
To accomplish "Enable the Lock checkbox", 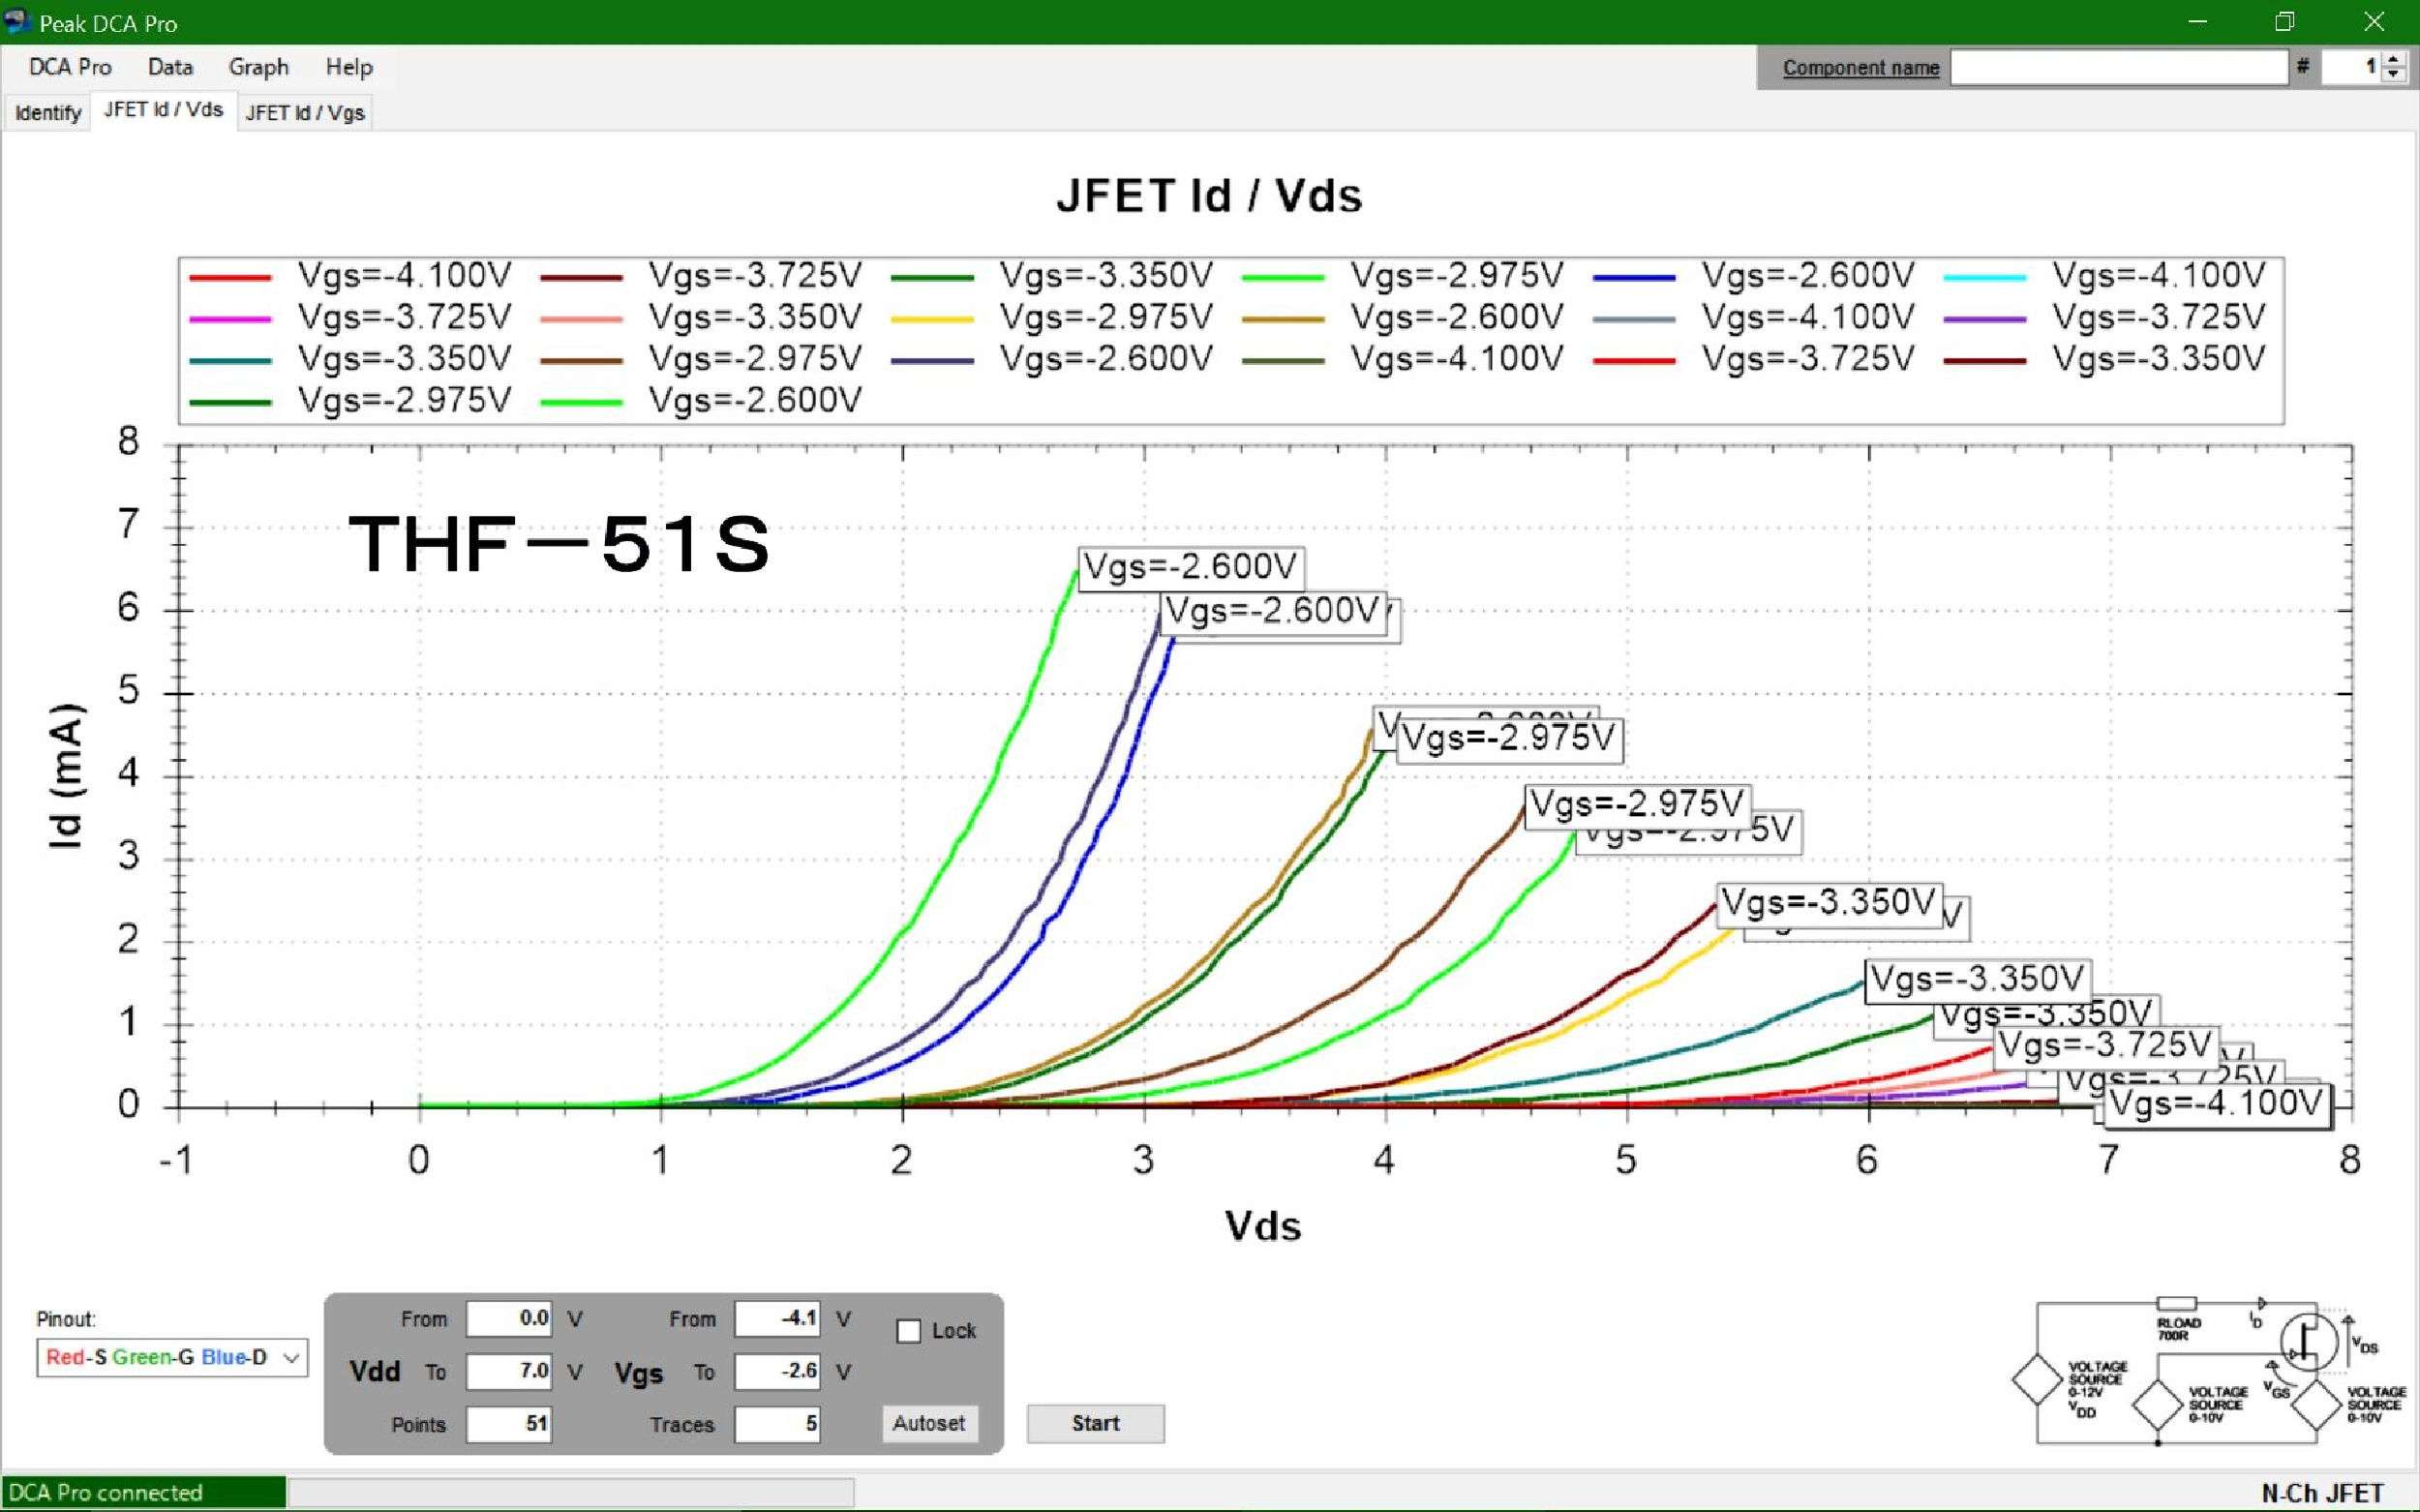I will coord(908,1331).
